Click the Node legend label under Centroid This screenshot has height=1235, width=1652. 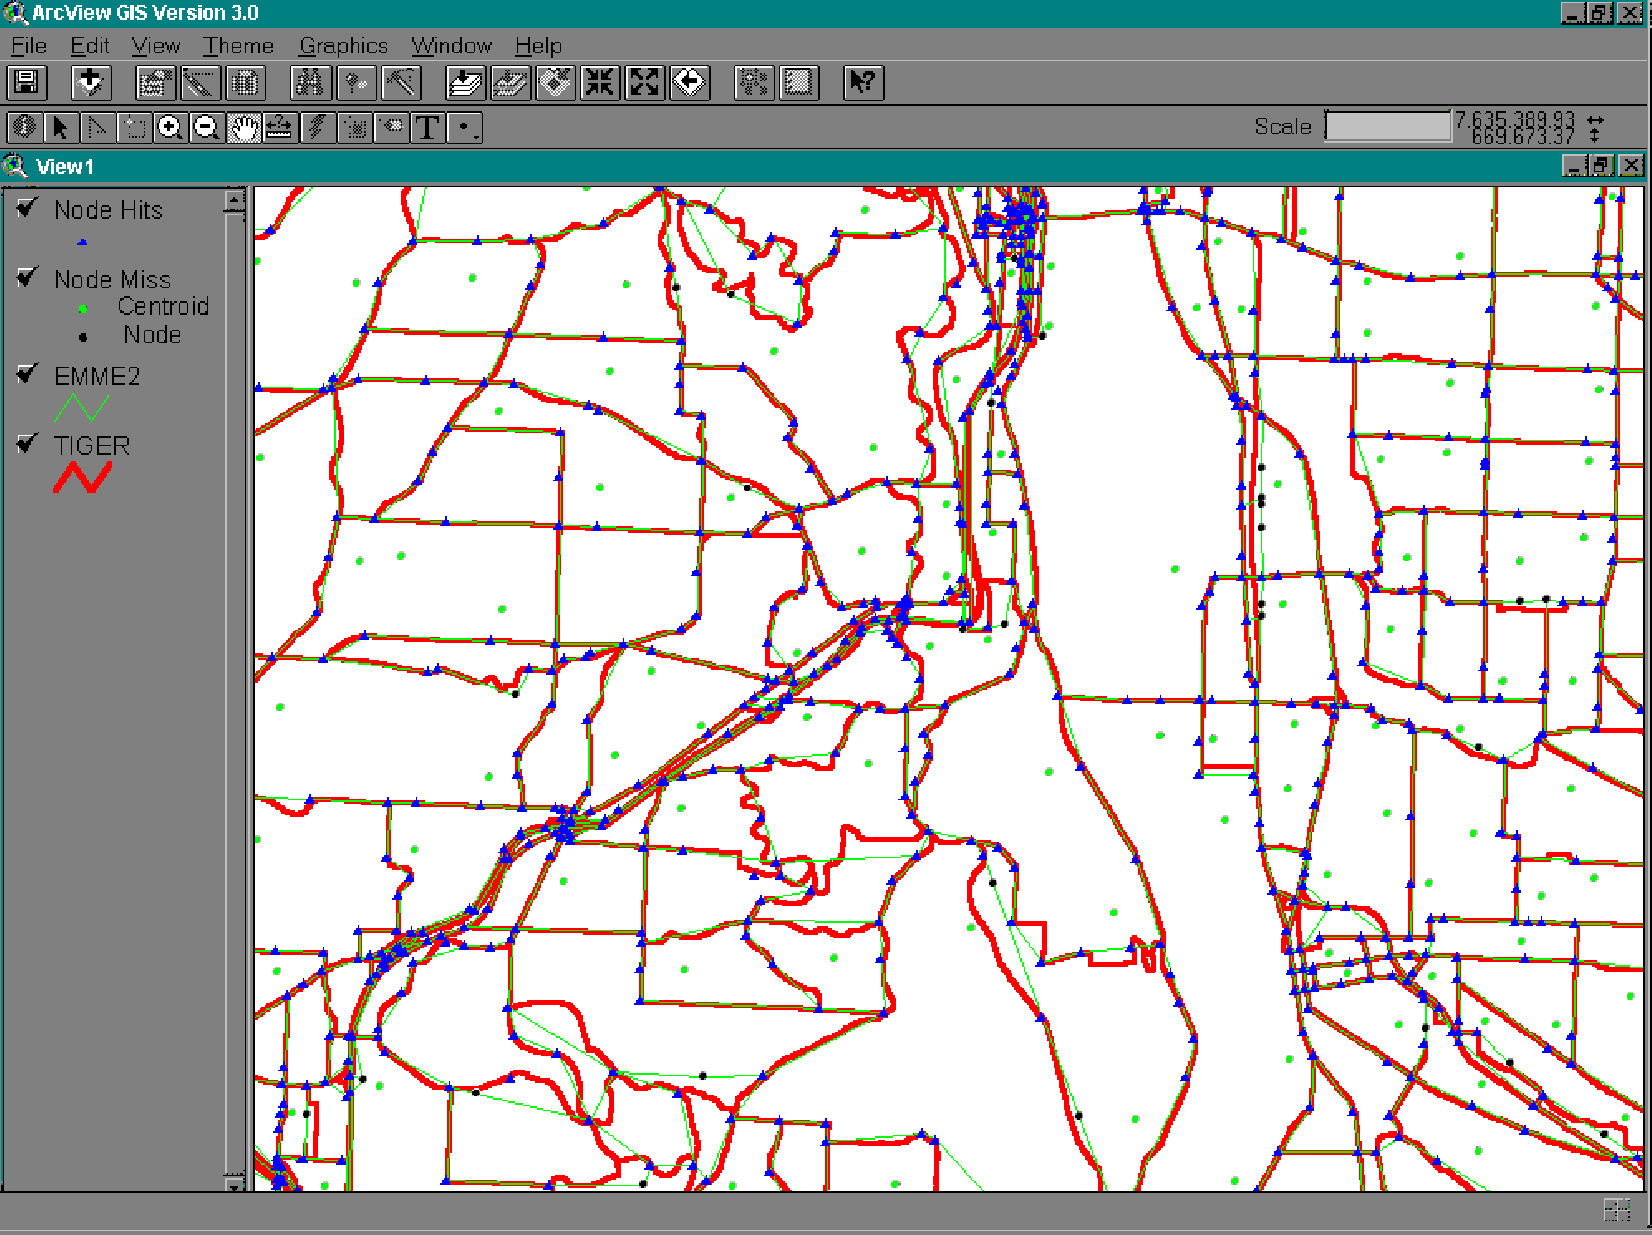(152, 334)
